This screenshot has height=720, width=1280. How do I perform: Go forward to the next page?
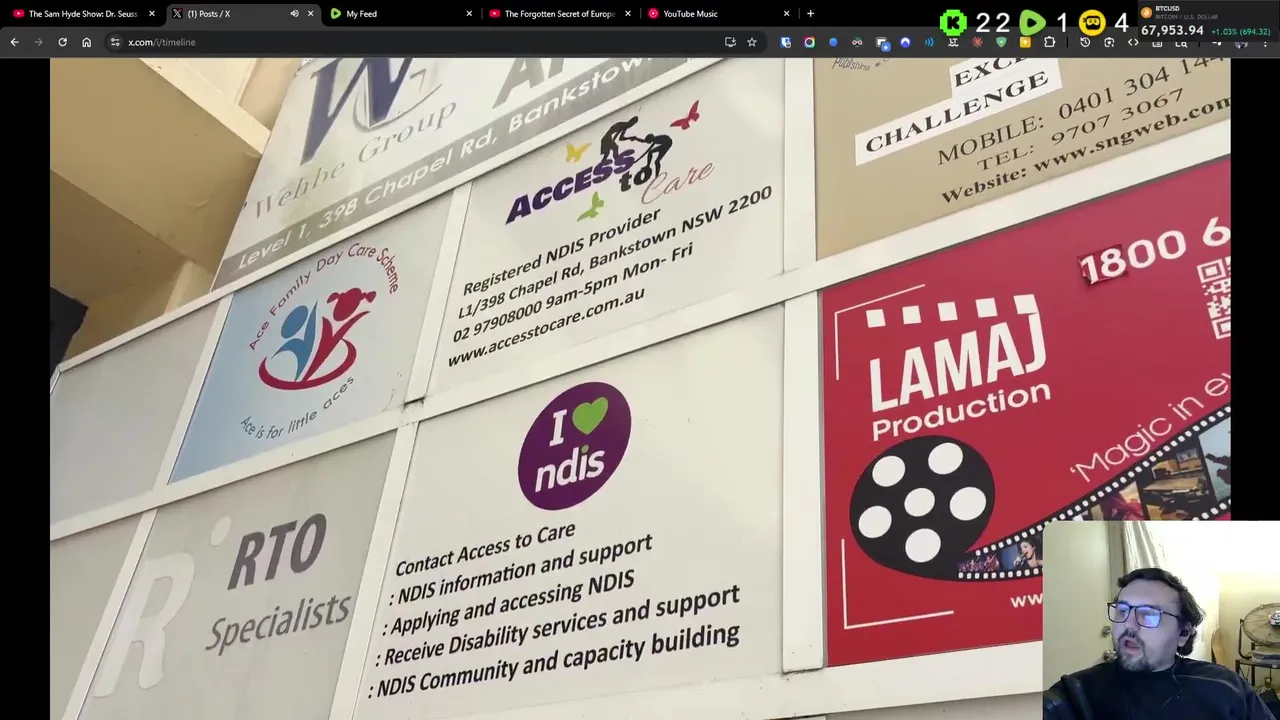(38, 42)
